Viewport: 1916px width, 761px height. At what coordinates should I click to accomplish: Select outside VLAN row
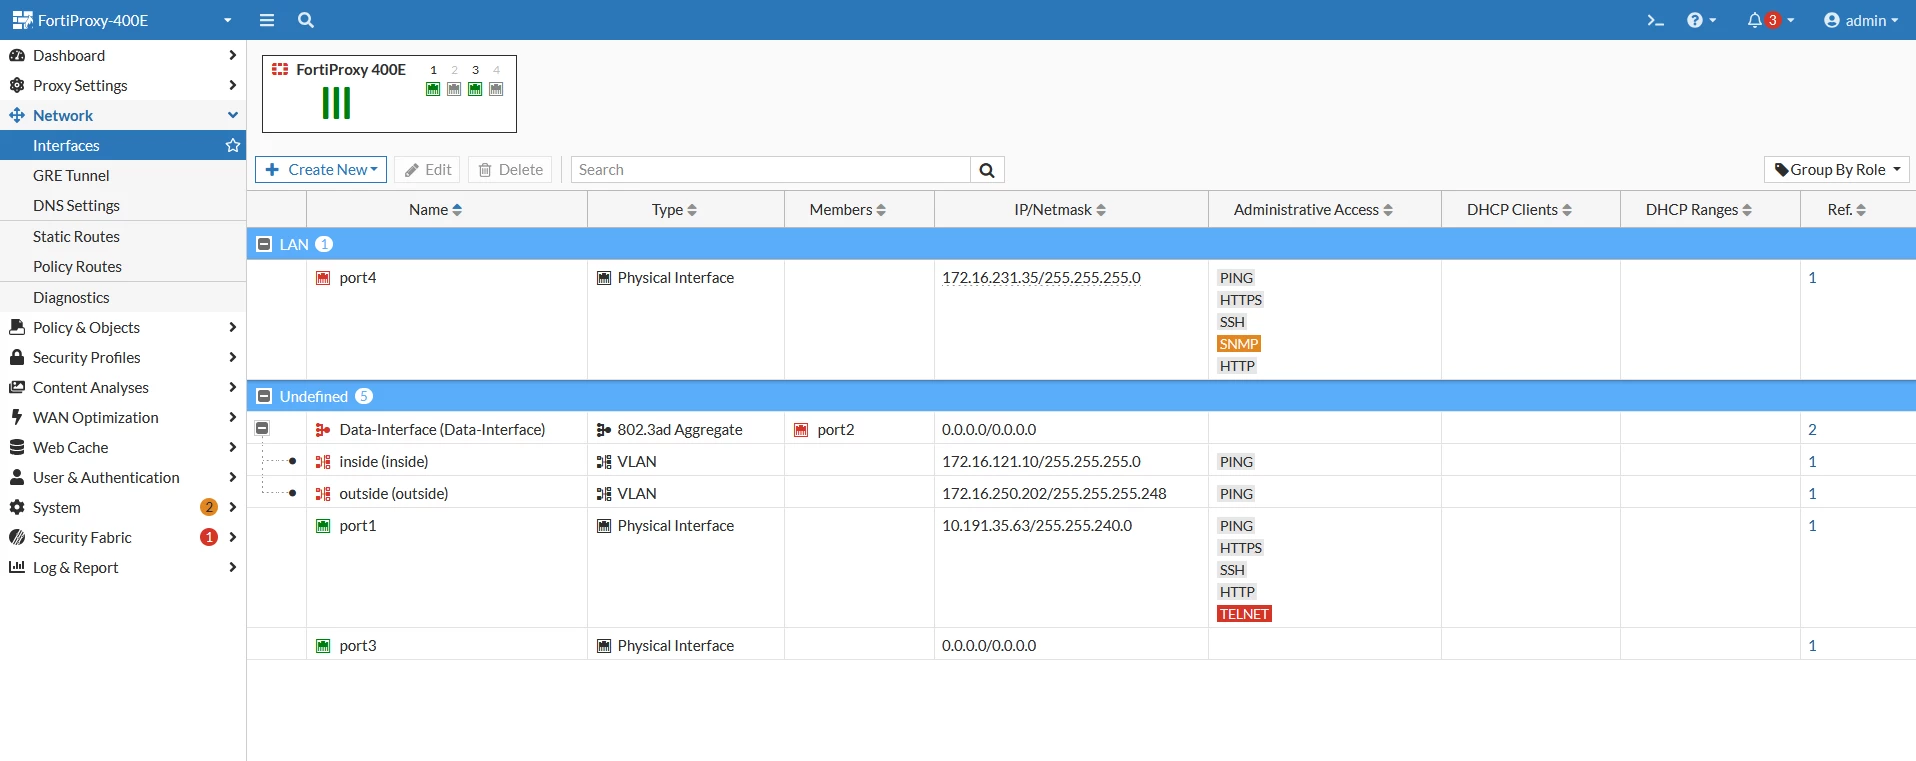coord(1081,493)
